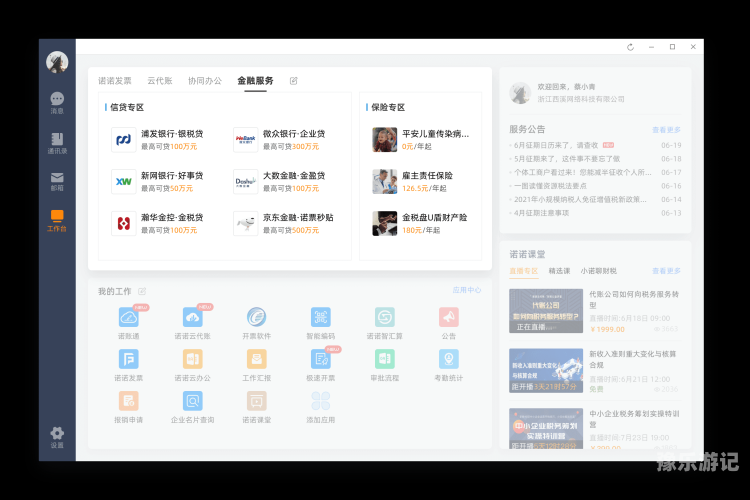Screen dimensions: 750x500
Task: Open the 京东金融·诺票秒贴 loan item
Action: [284, 223]
